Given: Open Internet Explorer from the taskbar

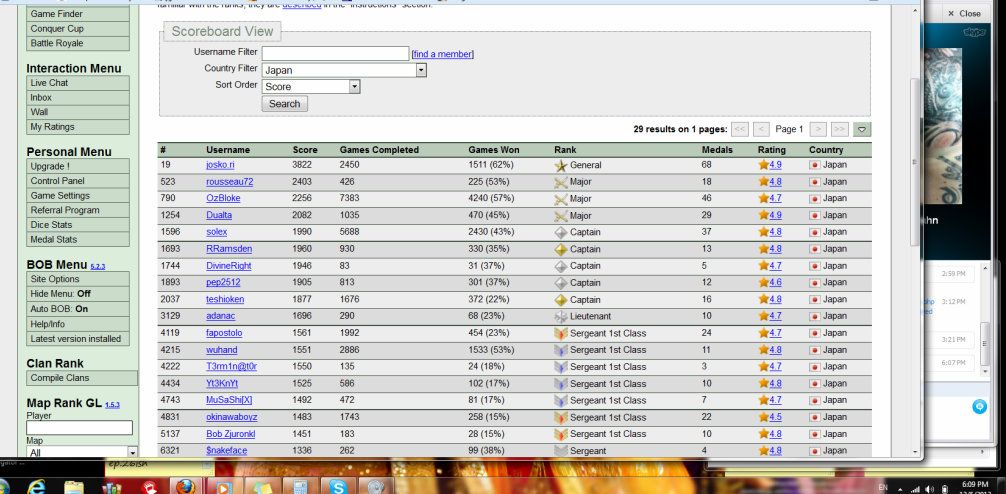Looking at the screenshot, I should (38, 486).
